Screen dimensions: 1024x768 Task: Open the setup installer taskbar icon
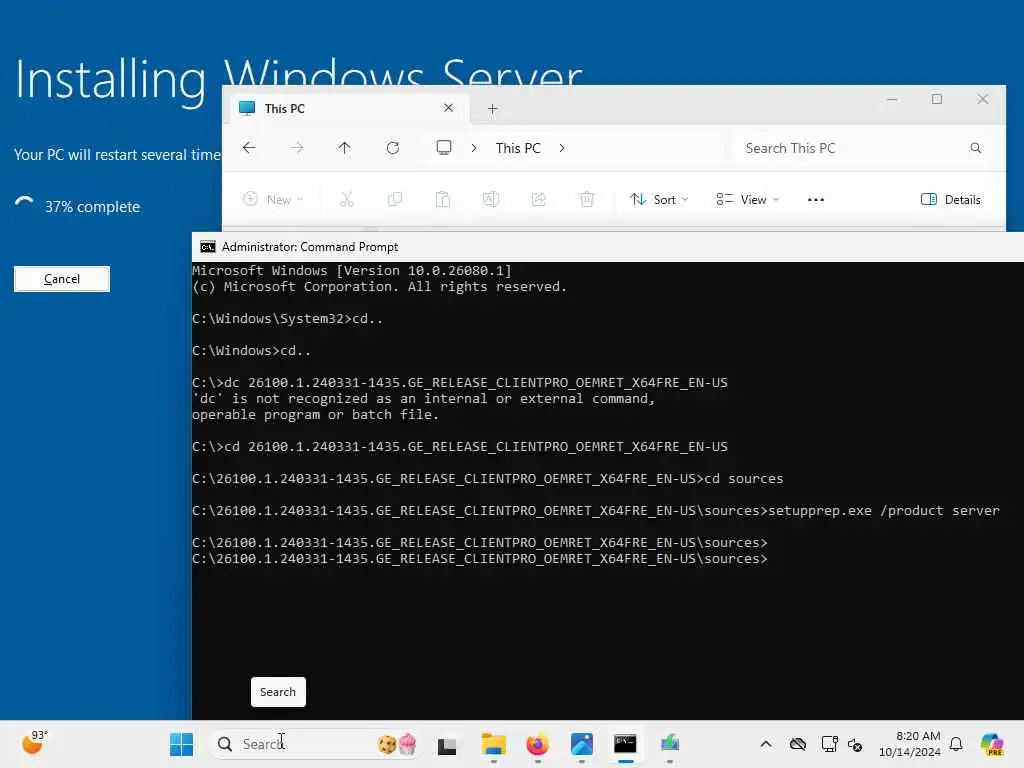click(x=669, y=744)
